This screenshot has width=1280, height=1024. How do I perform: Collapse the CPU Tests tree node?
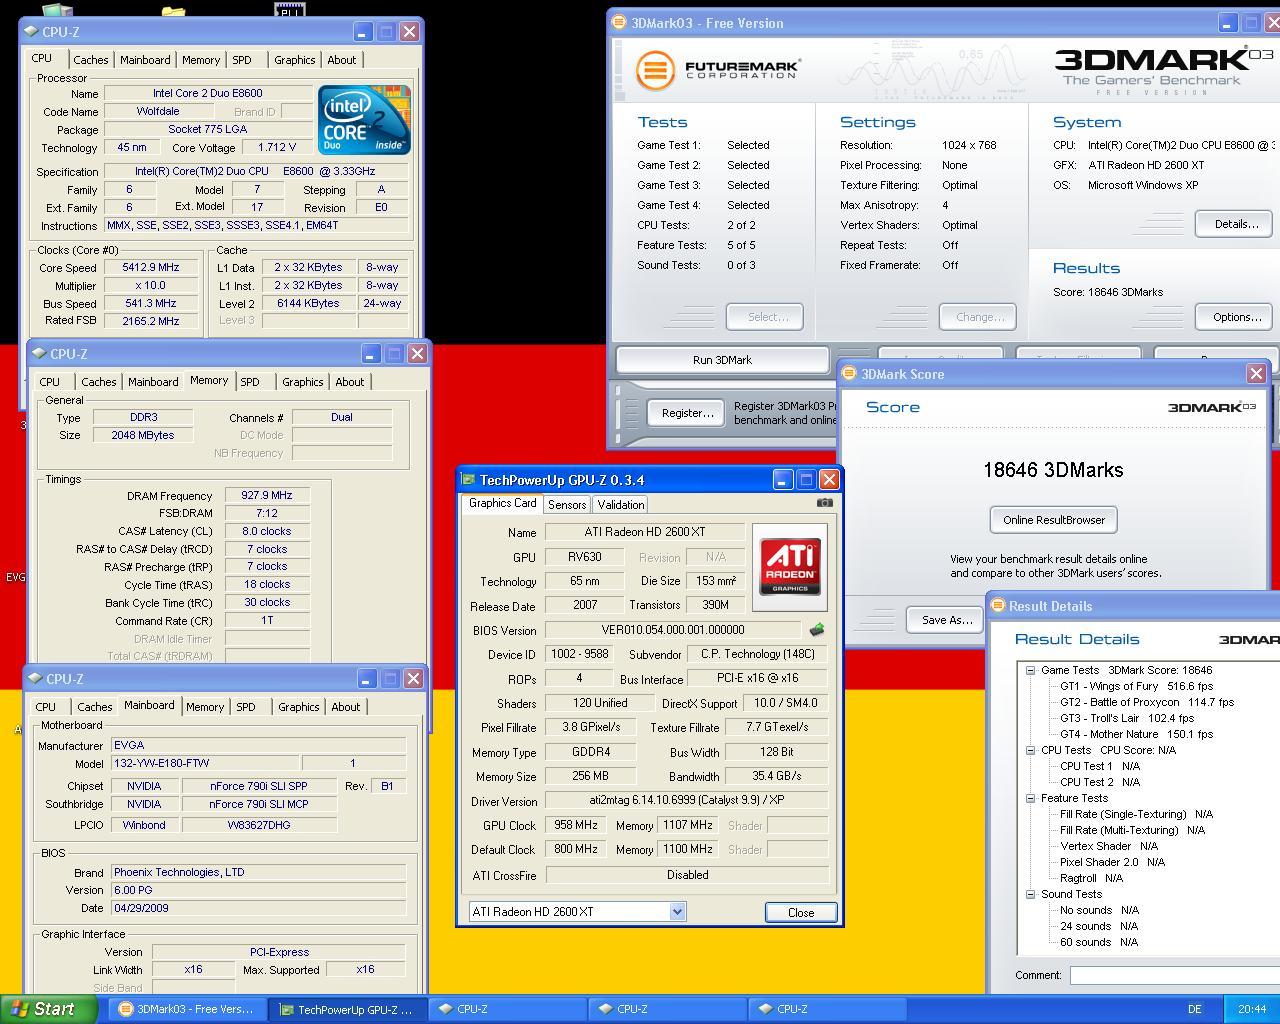point(1030,750)
